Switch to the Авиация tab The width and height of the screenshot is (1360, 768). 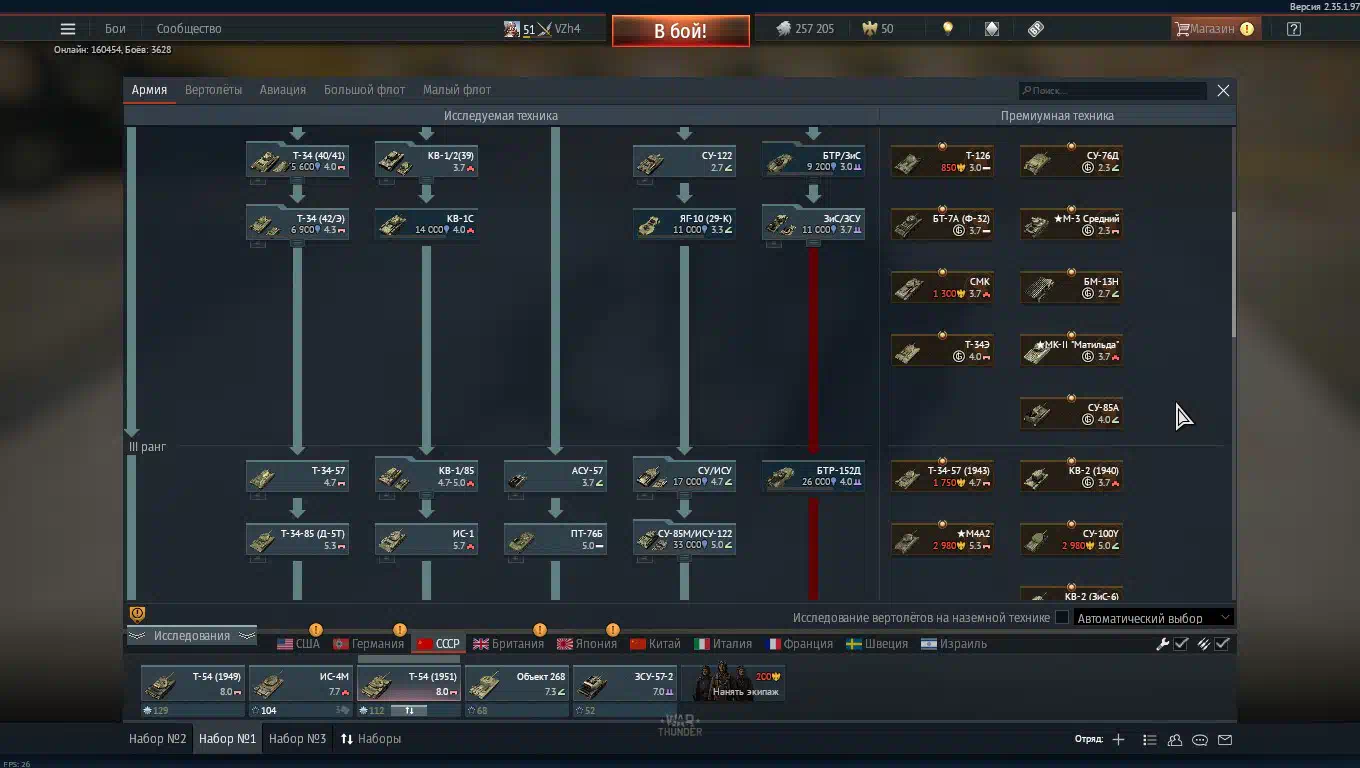tap(283, 90)
